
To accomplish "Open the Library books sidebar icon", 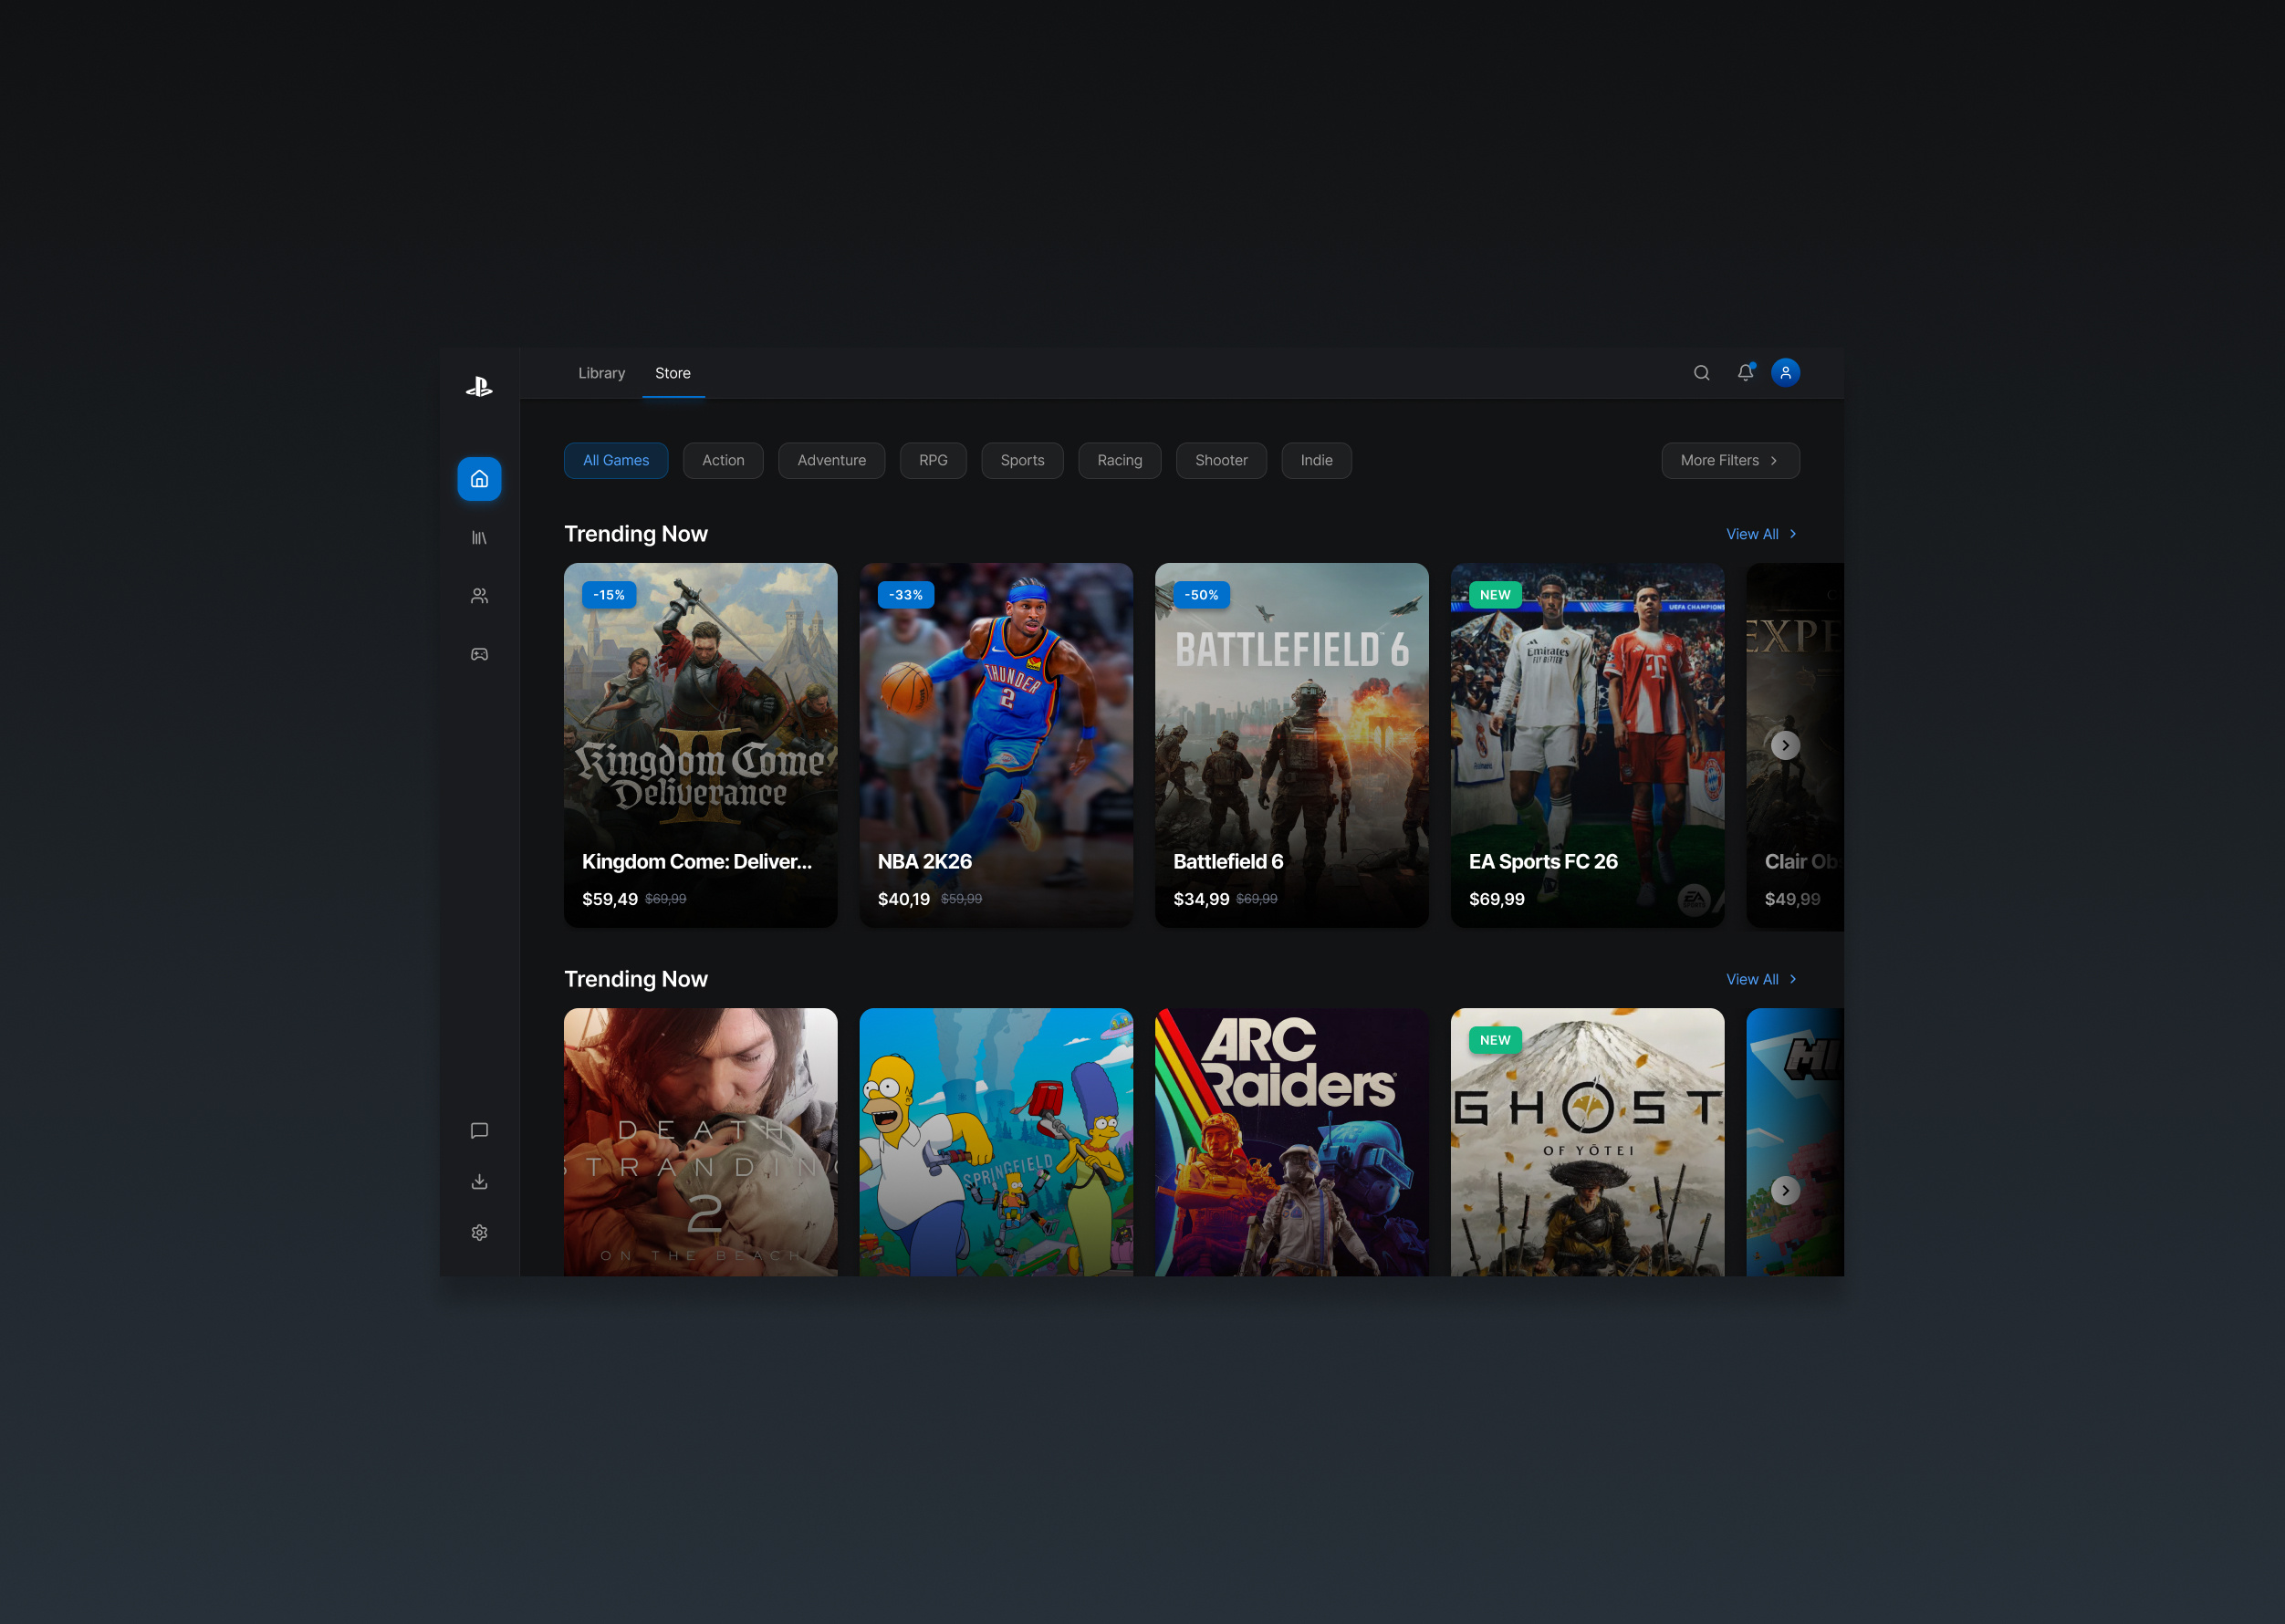I will point(479,538).
